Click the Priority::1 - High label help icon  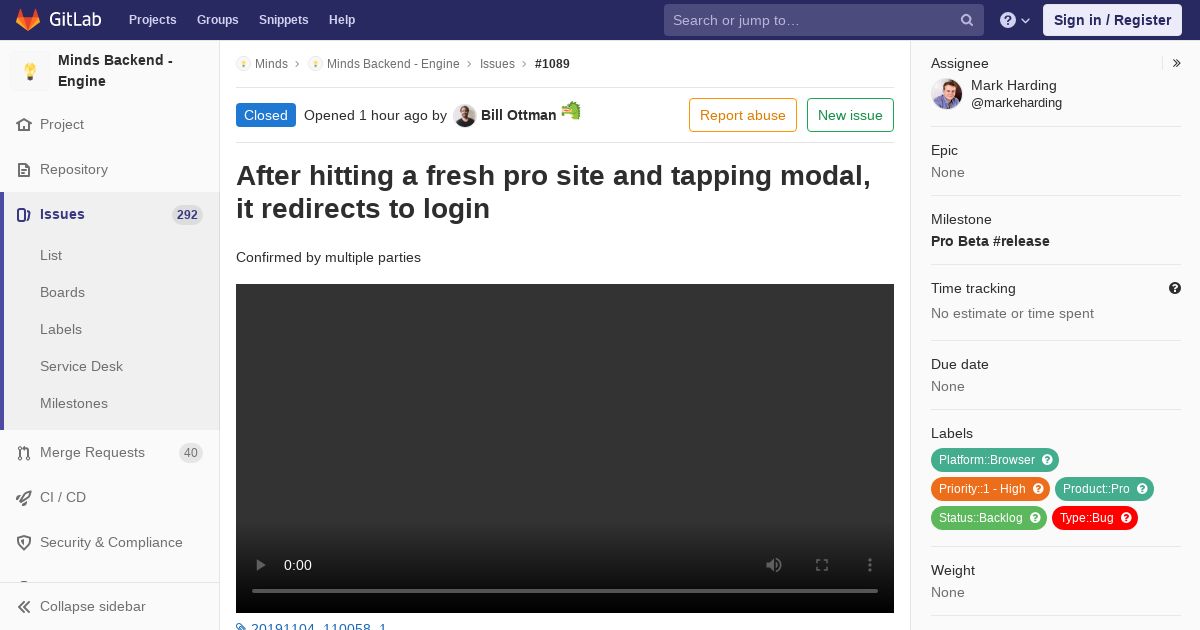pos(1038,489)
